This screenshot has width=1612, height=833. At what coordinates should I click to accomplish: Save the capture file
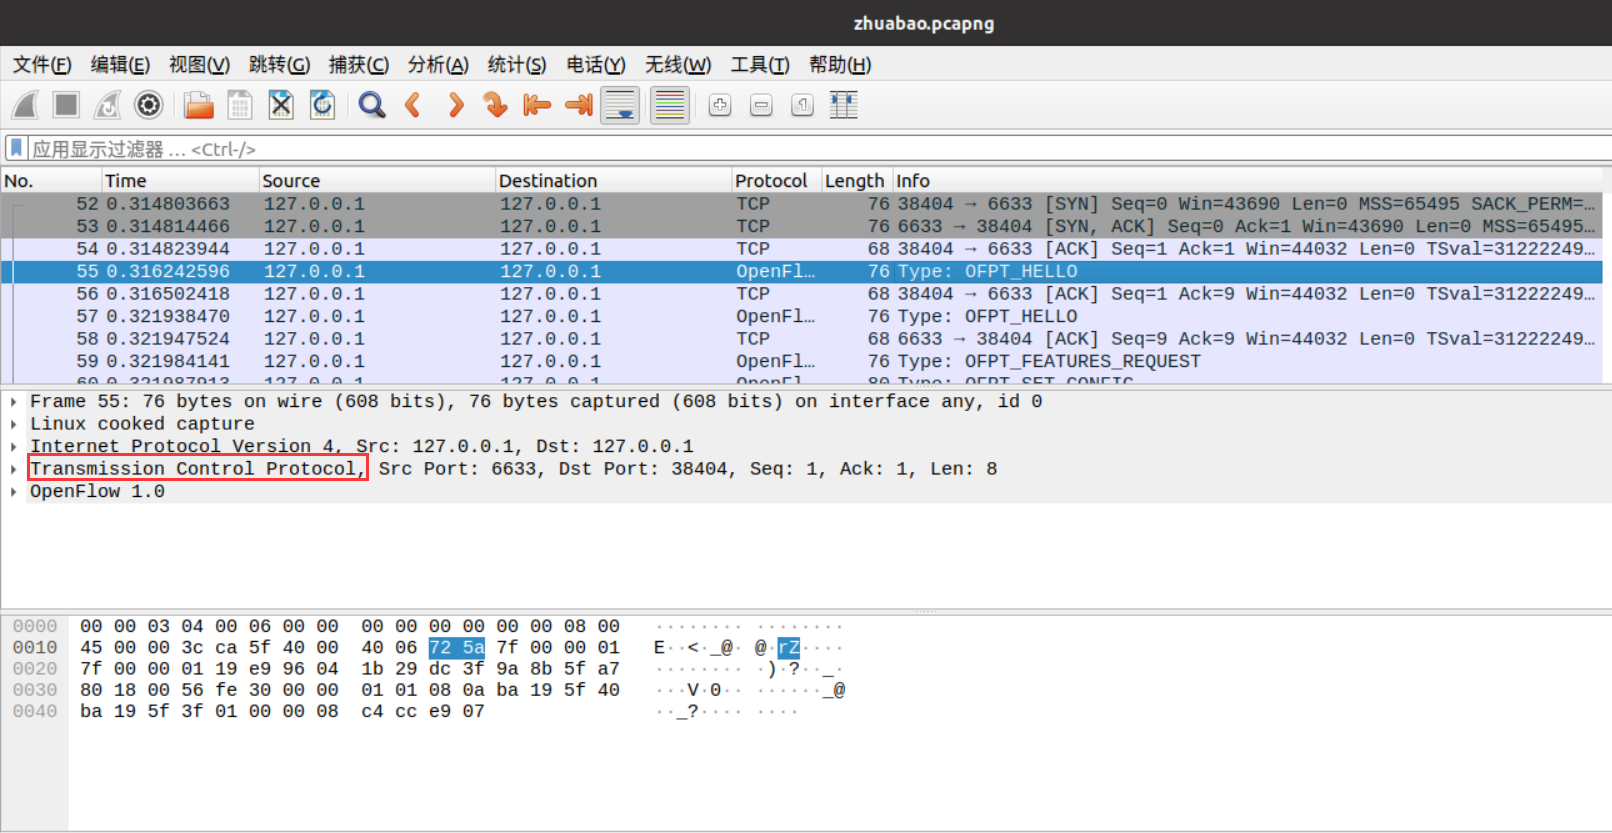[240, 105]
